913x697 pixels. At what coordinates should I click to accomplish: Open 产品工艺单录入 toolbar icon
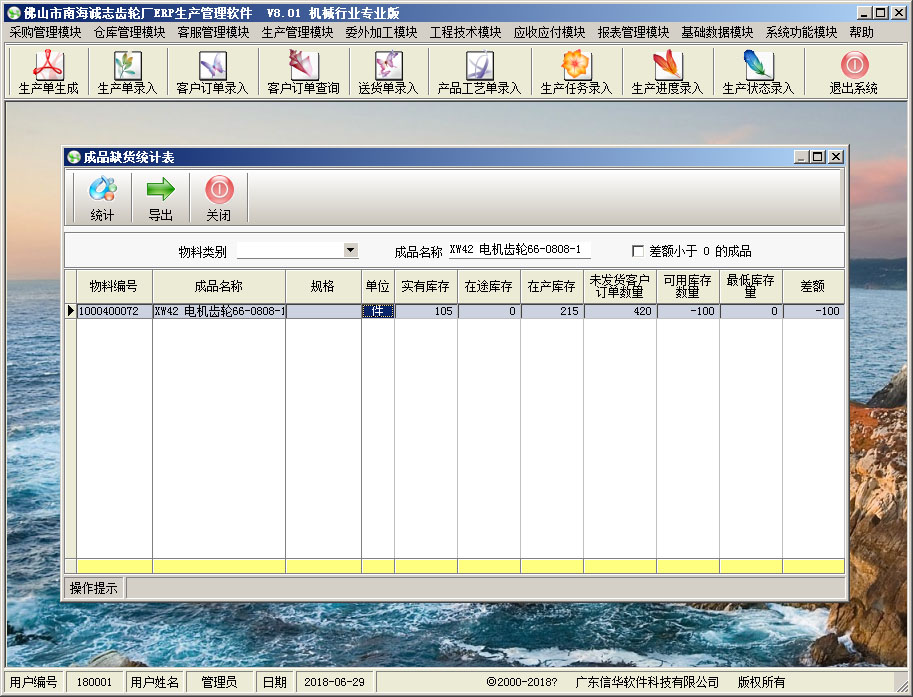(x=479, y=71)
